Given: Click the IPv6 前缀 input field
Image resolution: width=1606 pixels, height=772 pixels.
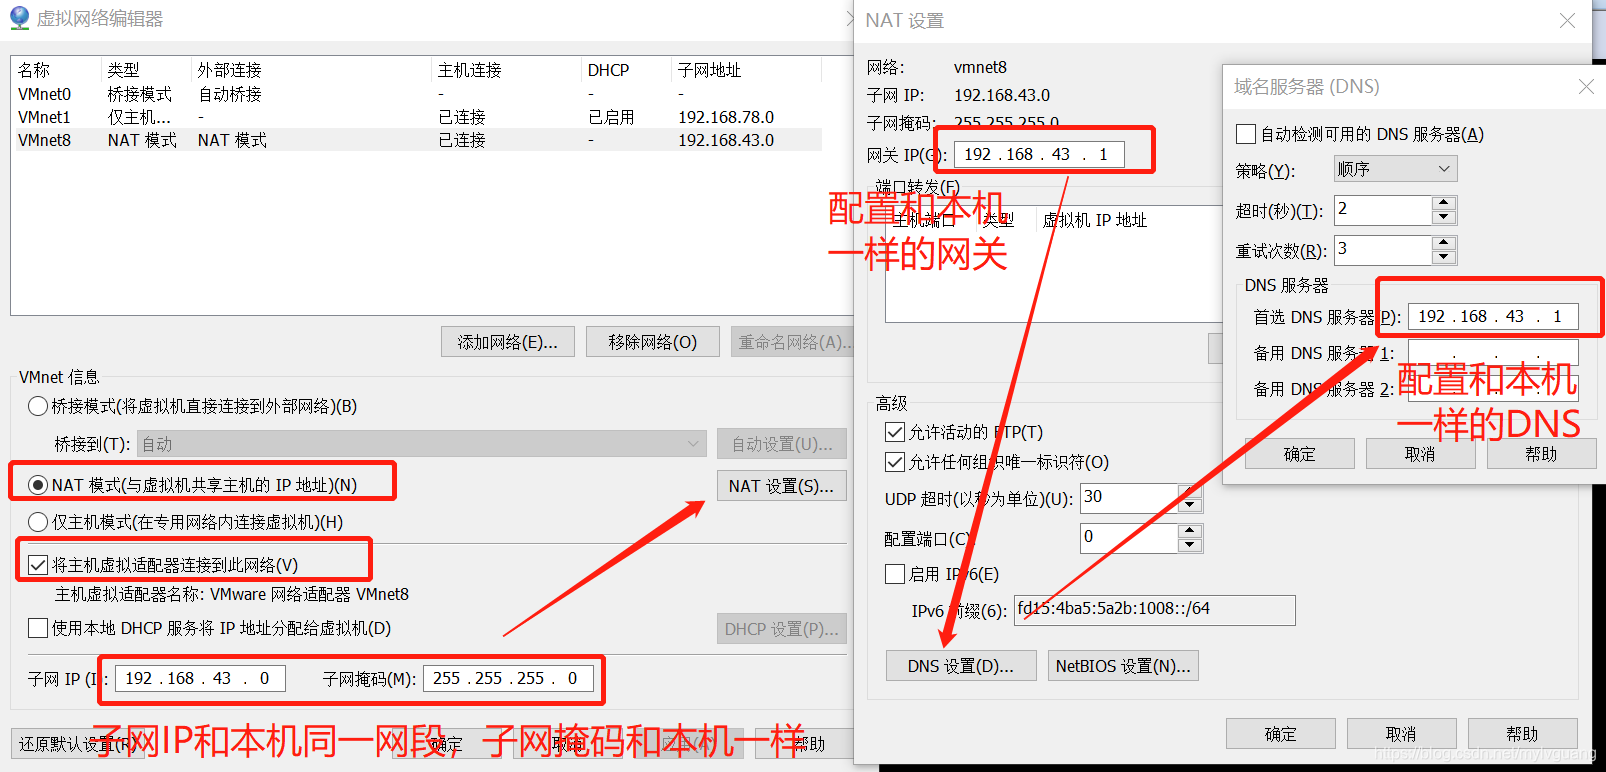Looking at the screenshot, I should click(1155, 610).
